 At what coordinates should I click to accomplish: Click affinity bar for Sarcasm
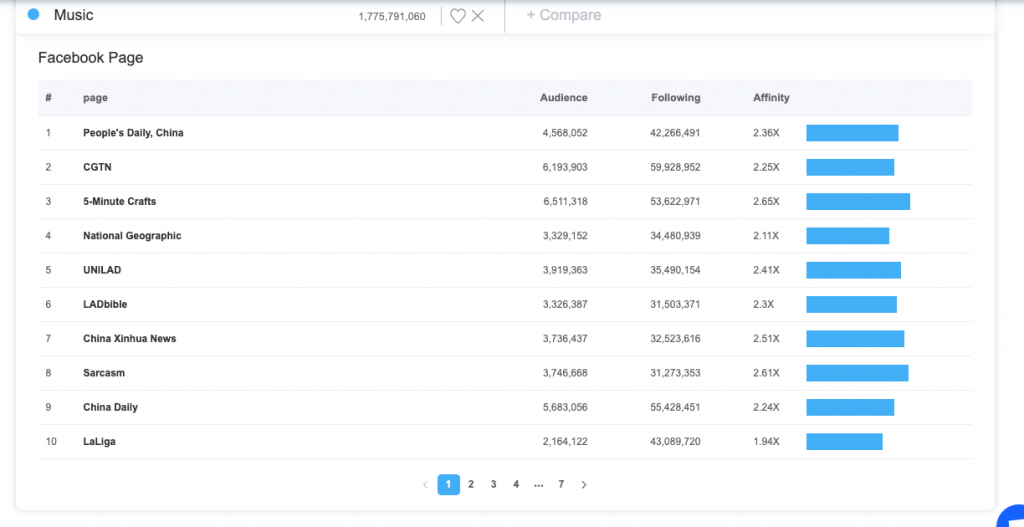[x=857, y=373]
